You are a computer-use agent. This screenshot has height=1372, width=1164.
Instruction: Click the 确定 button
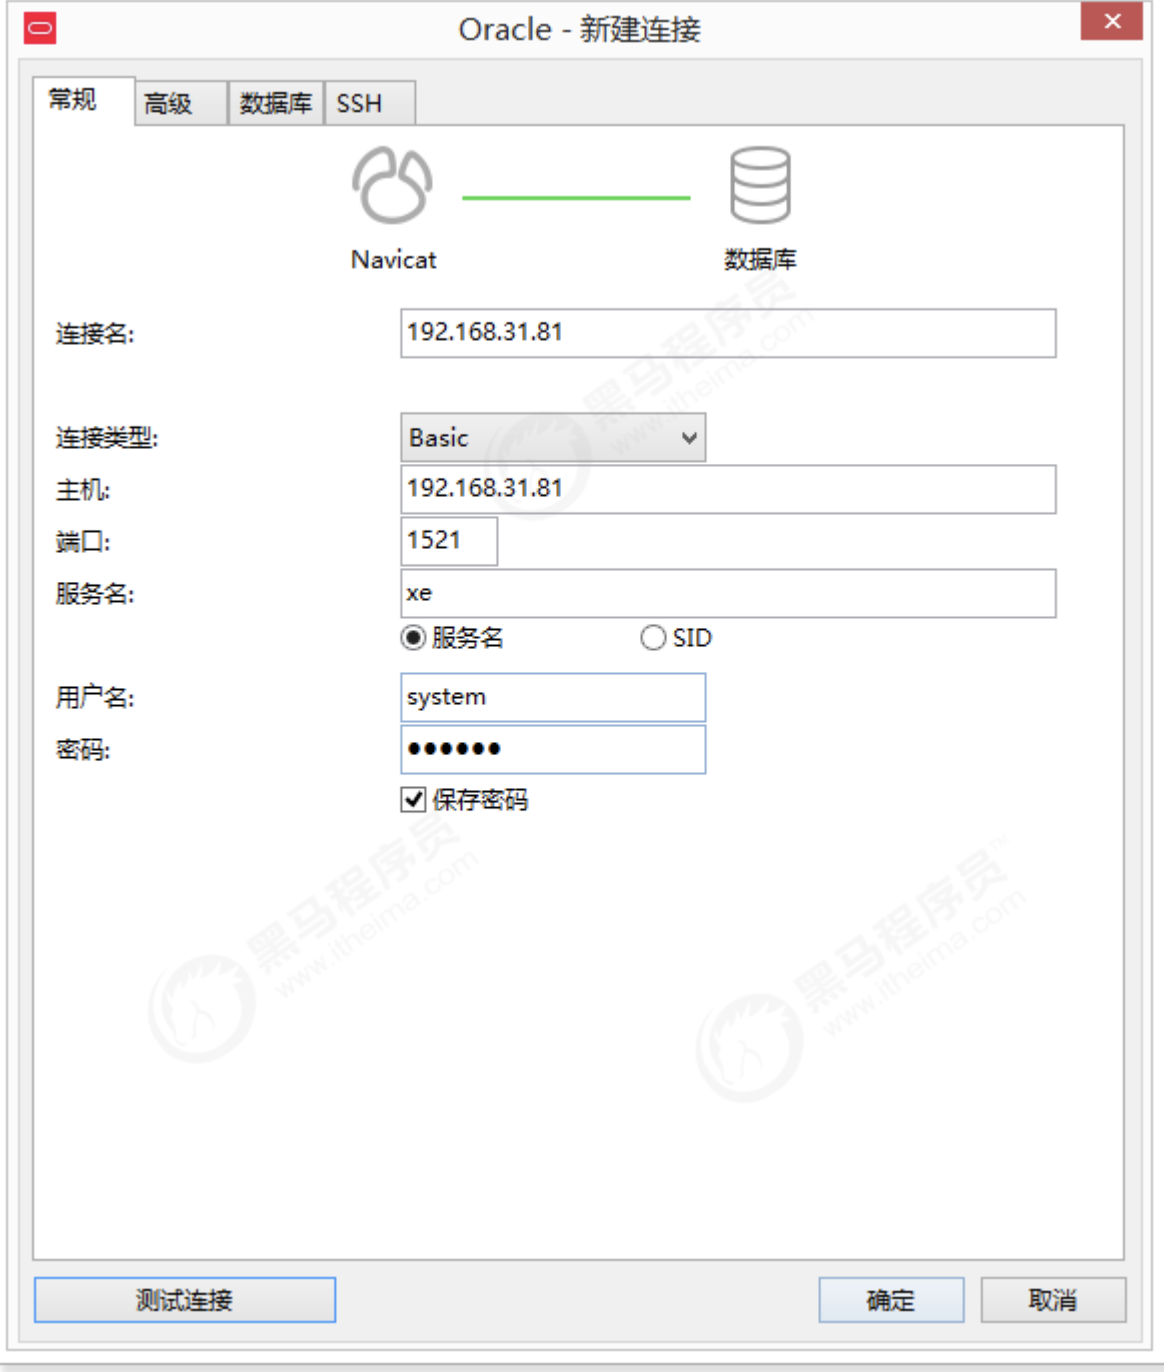click(891, 1300)
